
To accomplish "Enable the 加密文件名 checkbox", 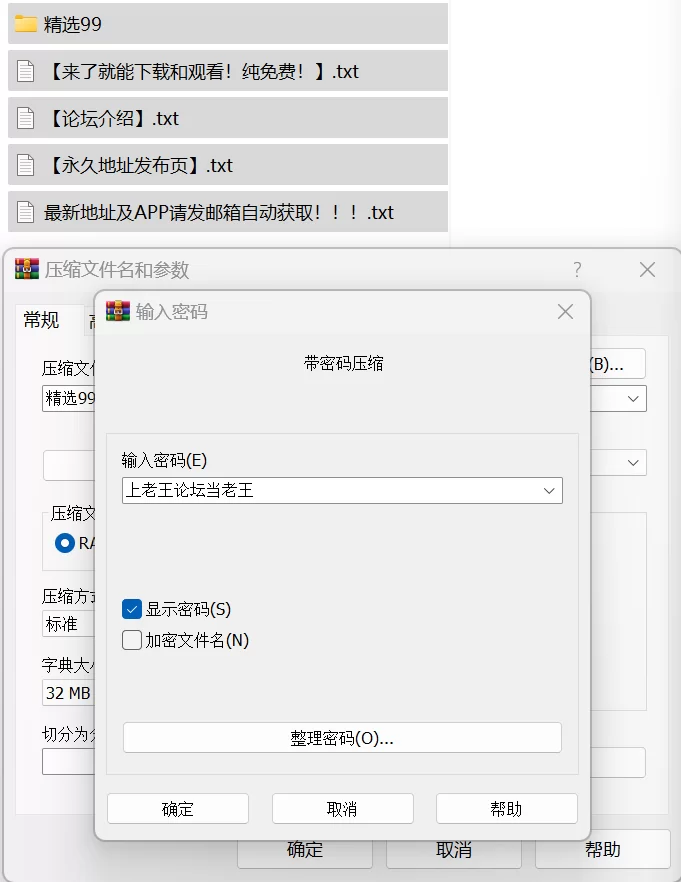I will coord(132,640).
